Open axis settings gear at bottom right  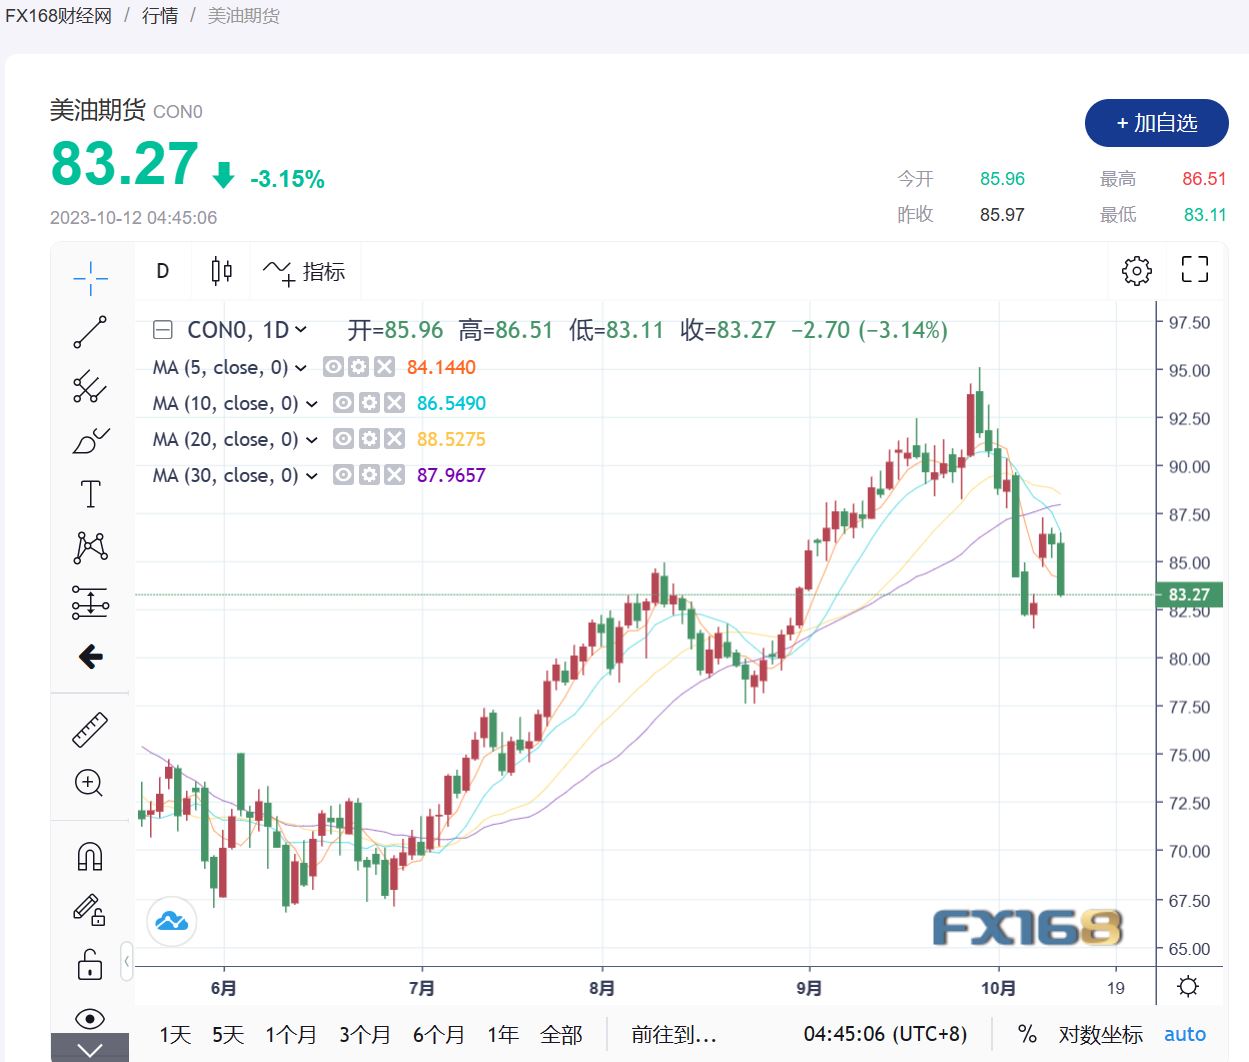(x=1188, y=987)
